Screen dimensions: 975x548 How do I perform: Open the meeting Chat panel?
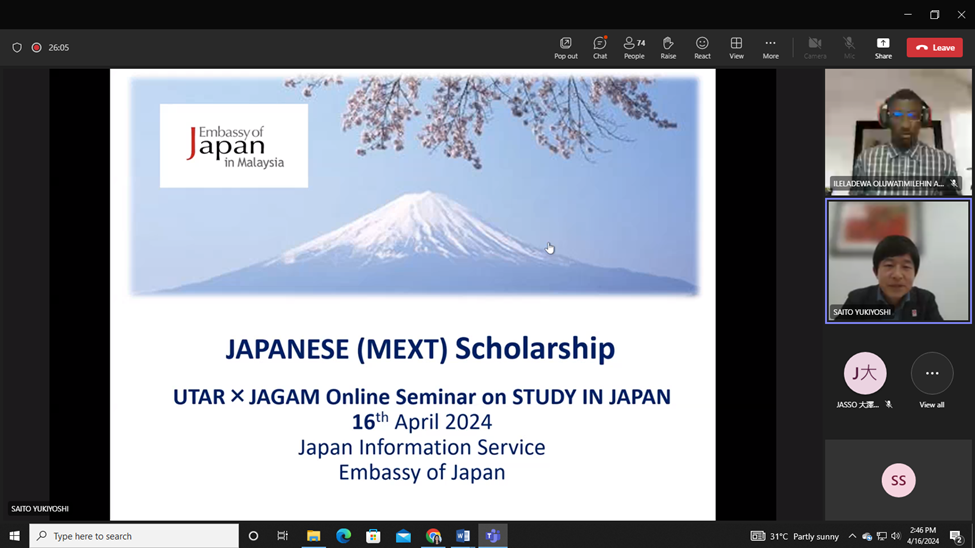click(599, 48)
